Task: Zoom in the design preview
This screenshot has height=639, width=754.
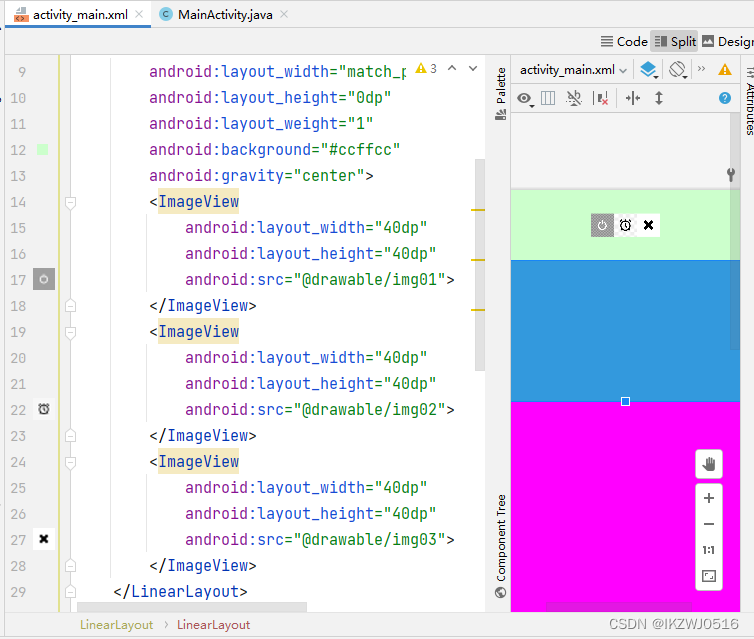Action: [709, 498]
